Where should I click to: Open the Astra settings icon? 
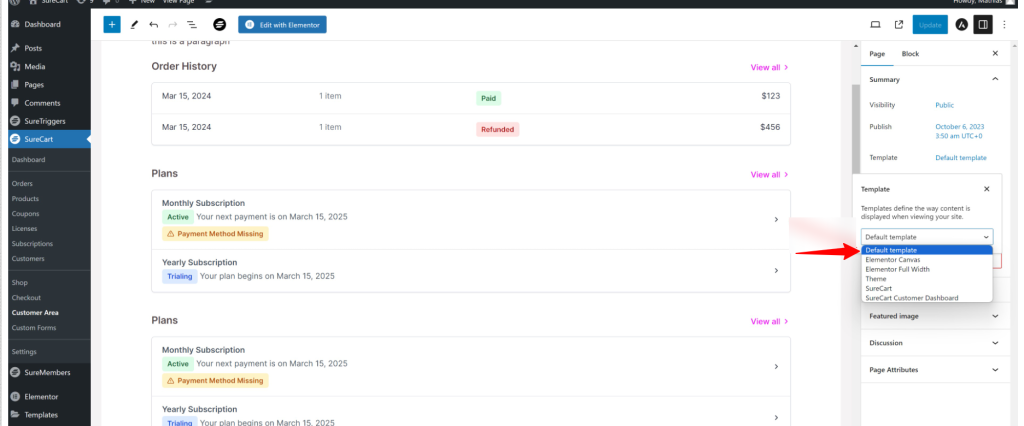(x=961, y=24)
